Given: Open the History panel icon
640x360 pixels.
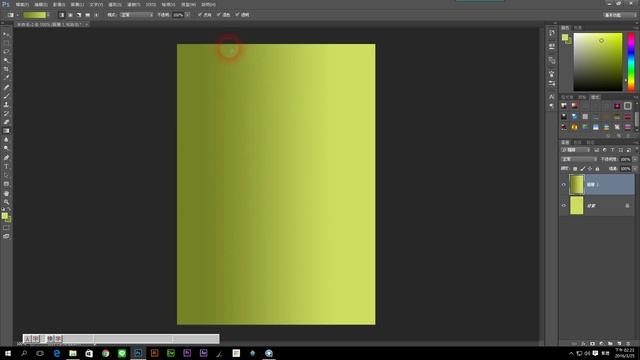Looking at the screenshot, I should [552, 33].
